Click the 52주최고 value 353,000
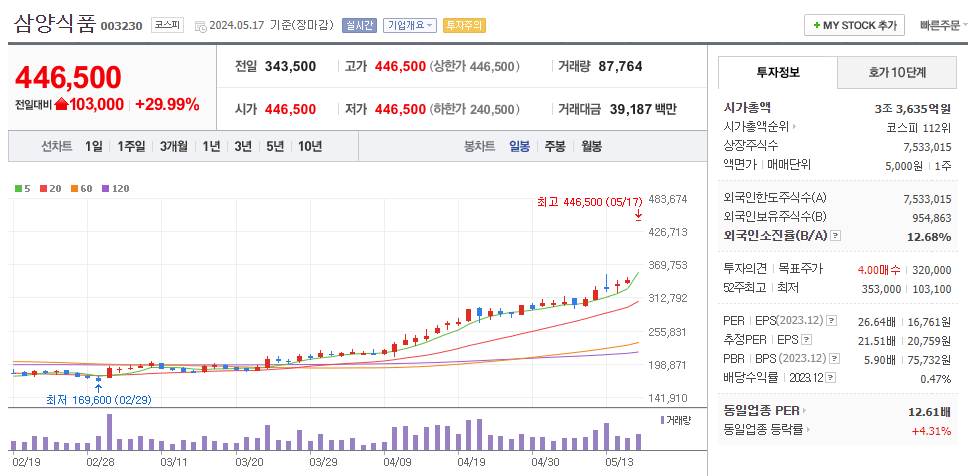 (881, 289)
